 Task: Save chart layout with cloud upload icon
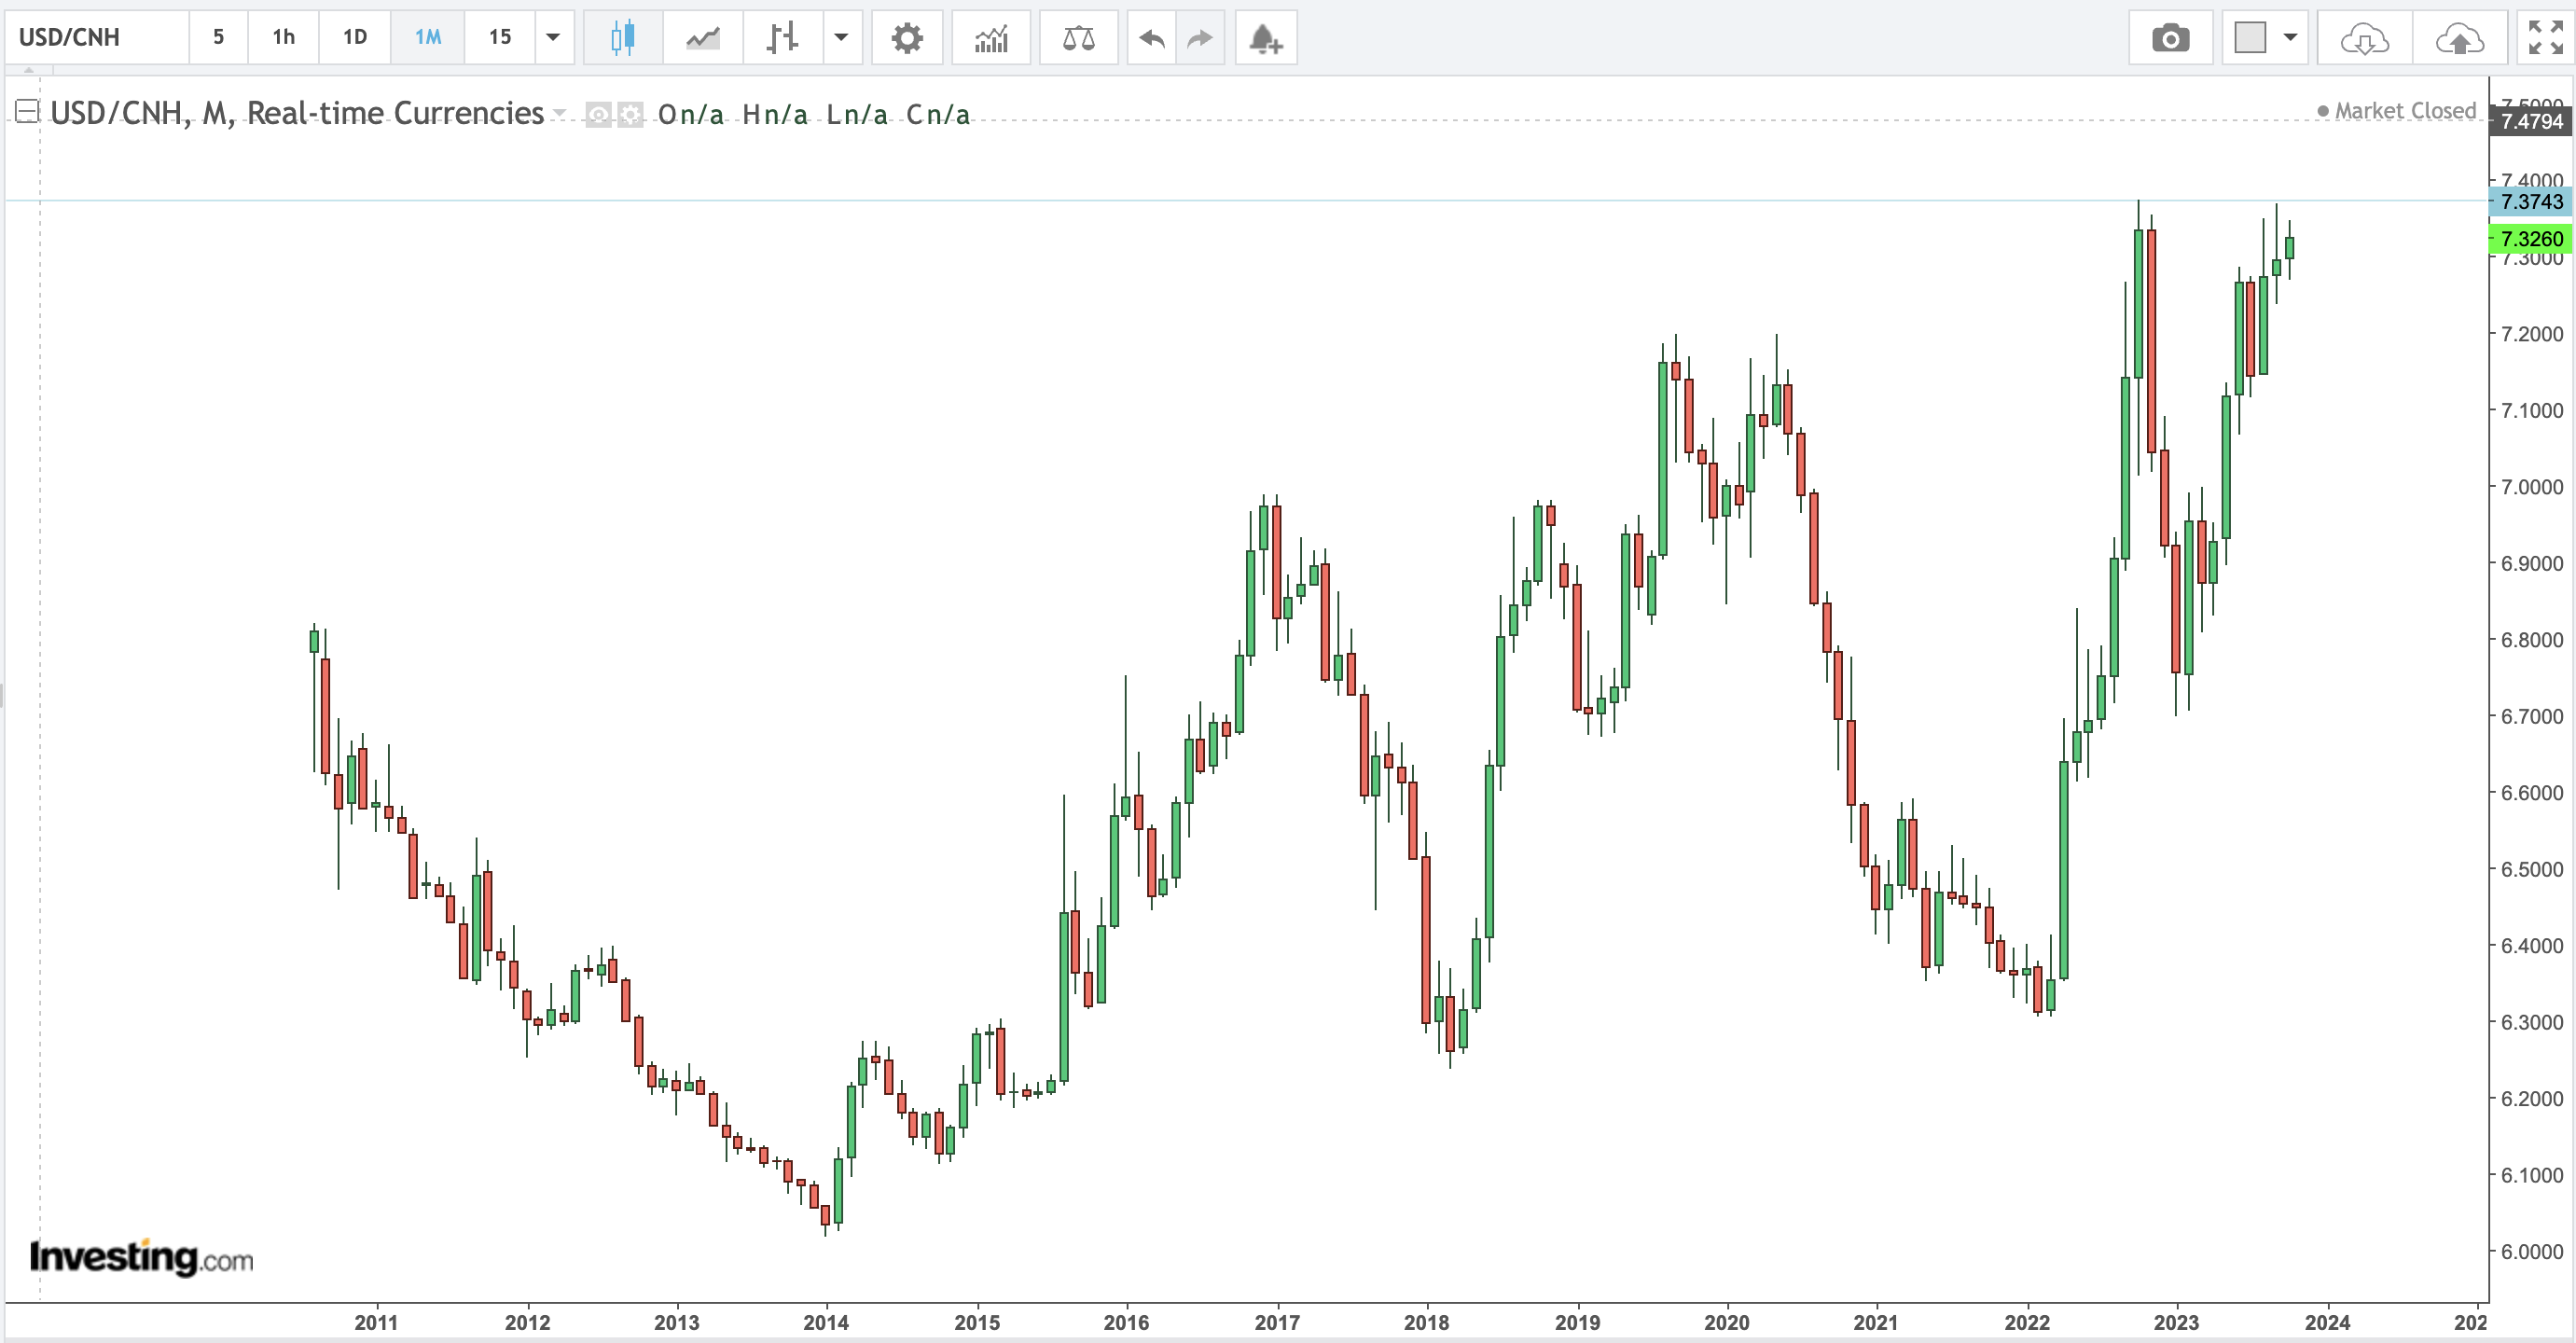click(2459, 38)
